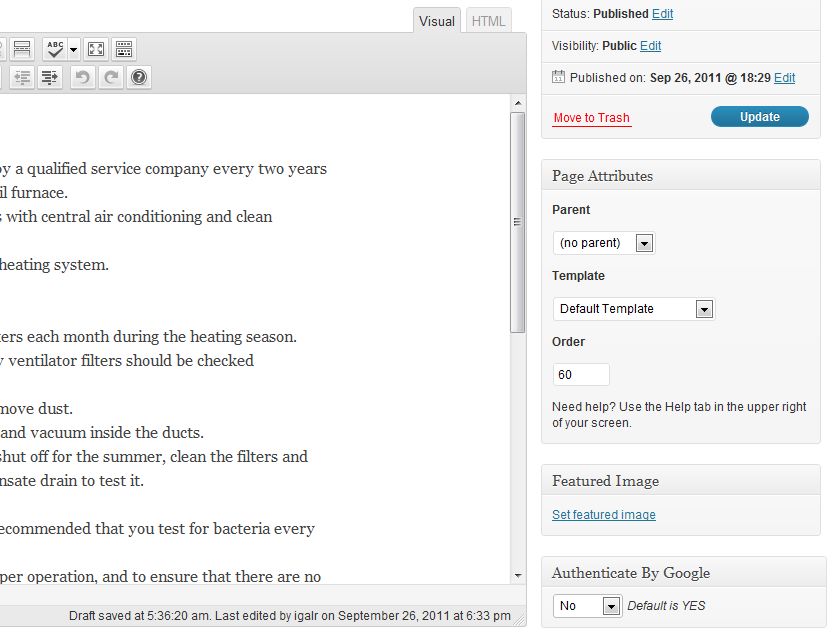Click the editor vertical scrollbar thumb
The width and height of the screenshot is (837, 640).
point(517,222)
